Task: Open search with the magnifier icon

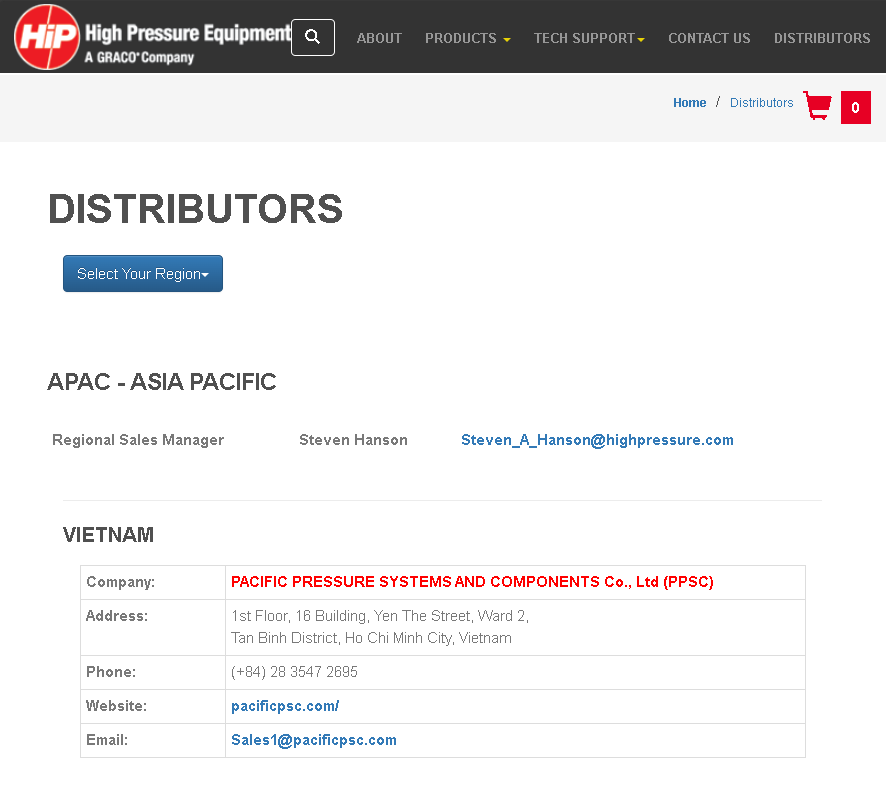Action: (x=312, y=37)
